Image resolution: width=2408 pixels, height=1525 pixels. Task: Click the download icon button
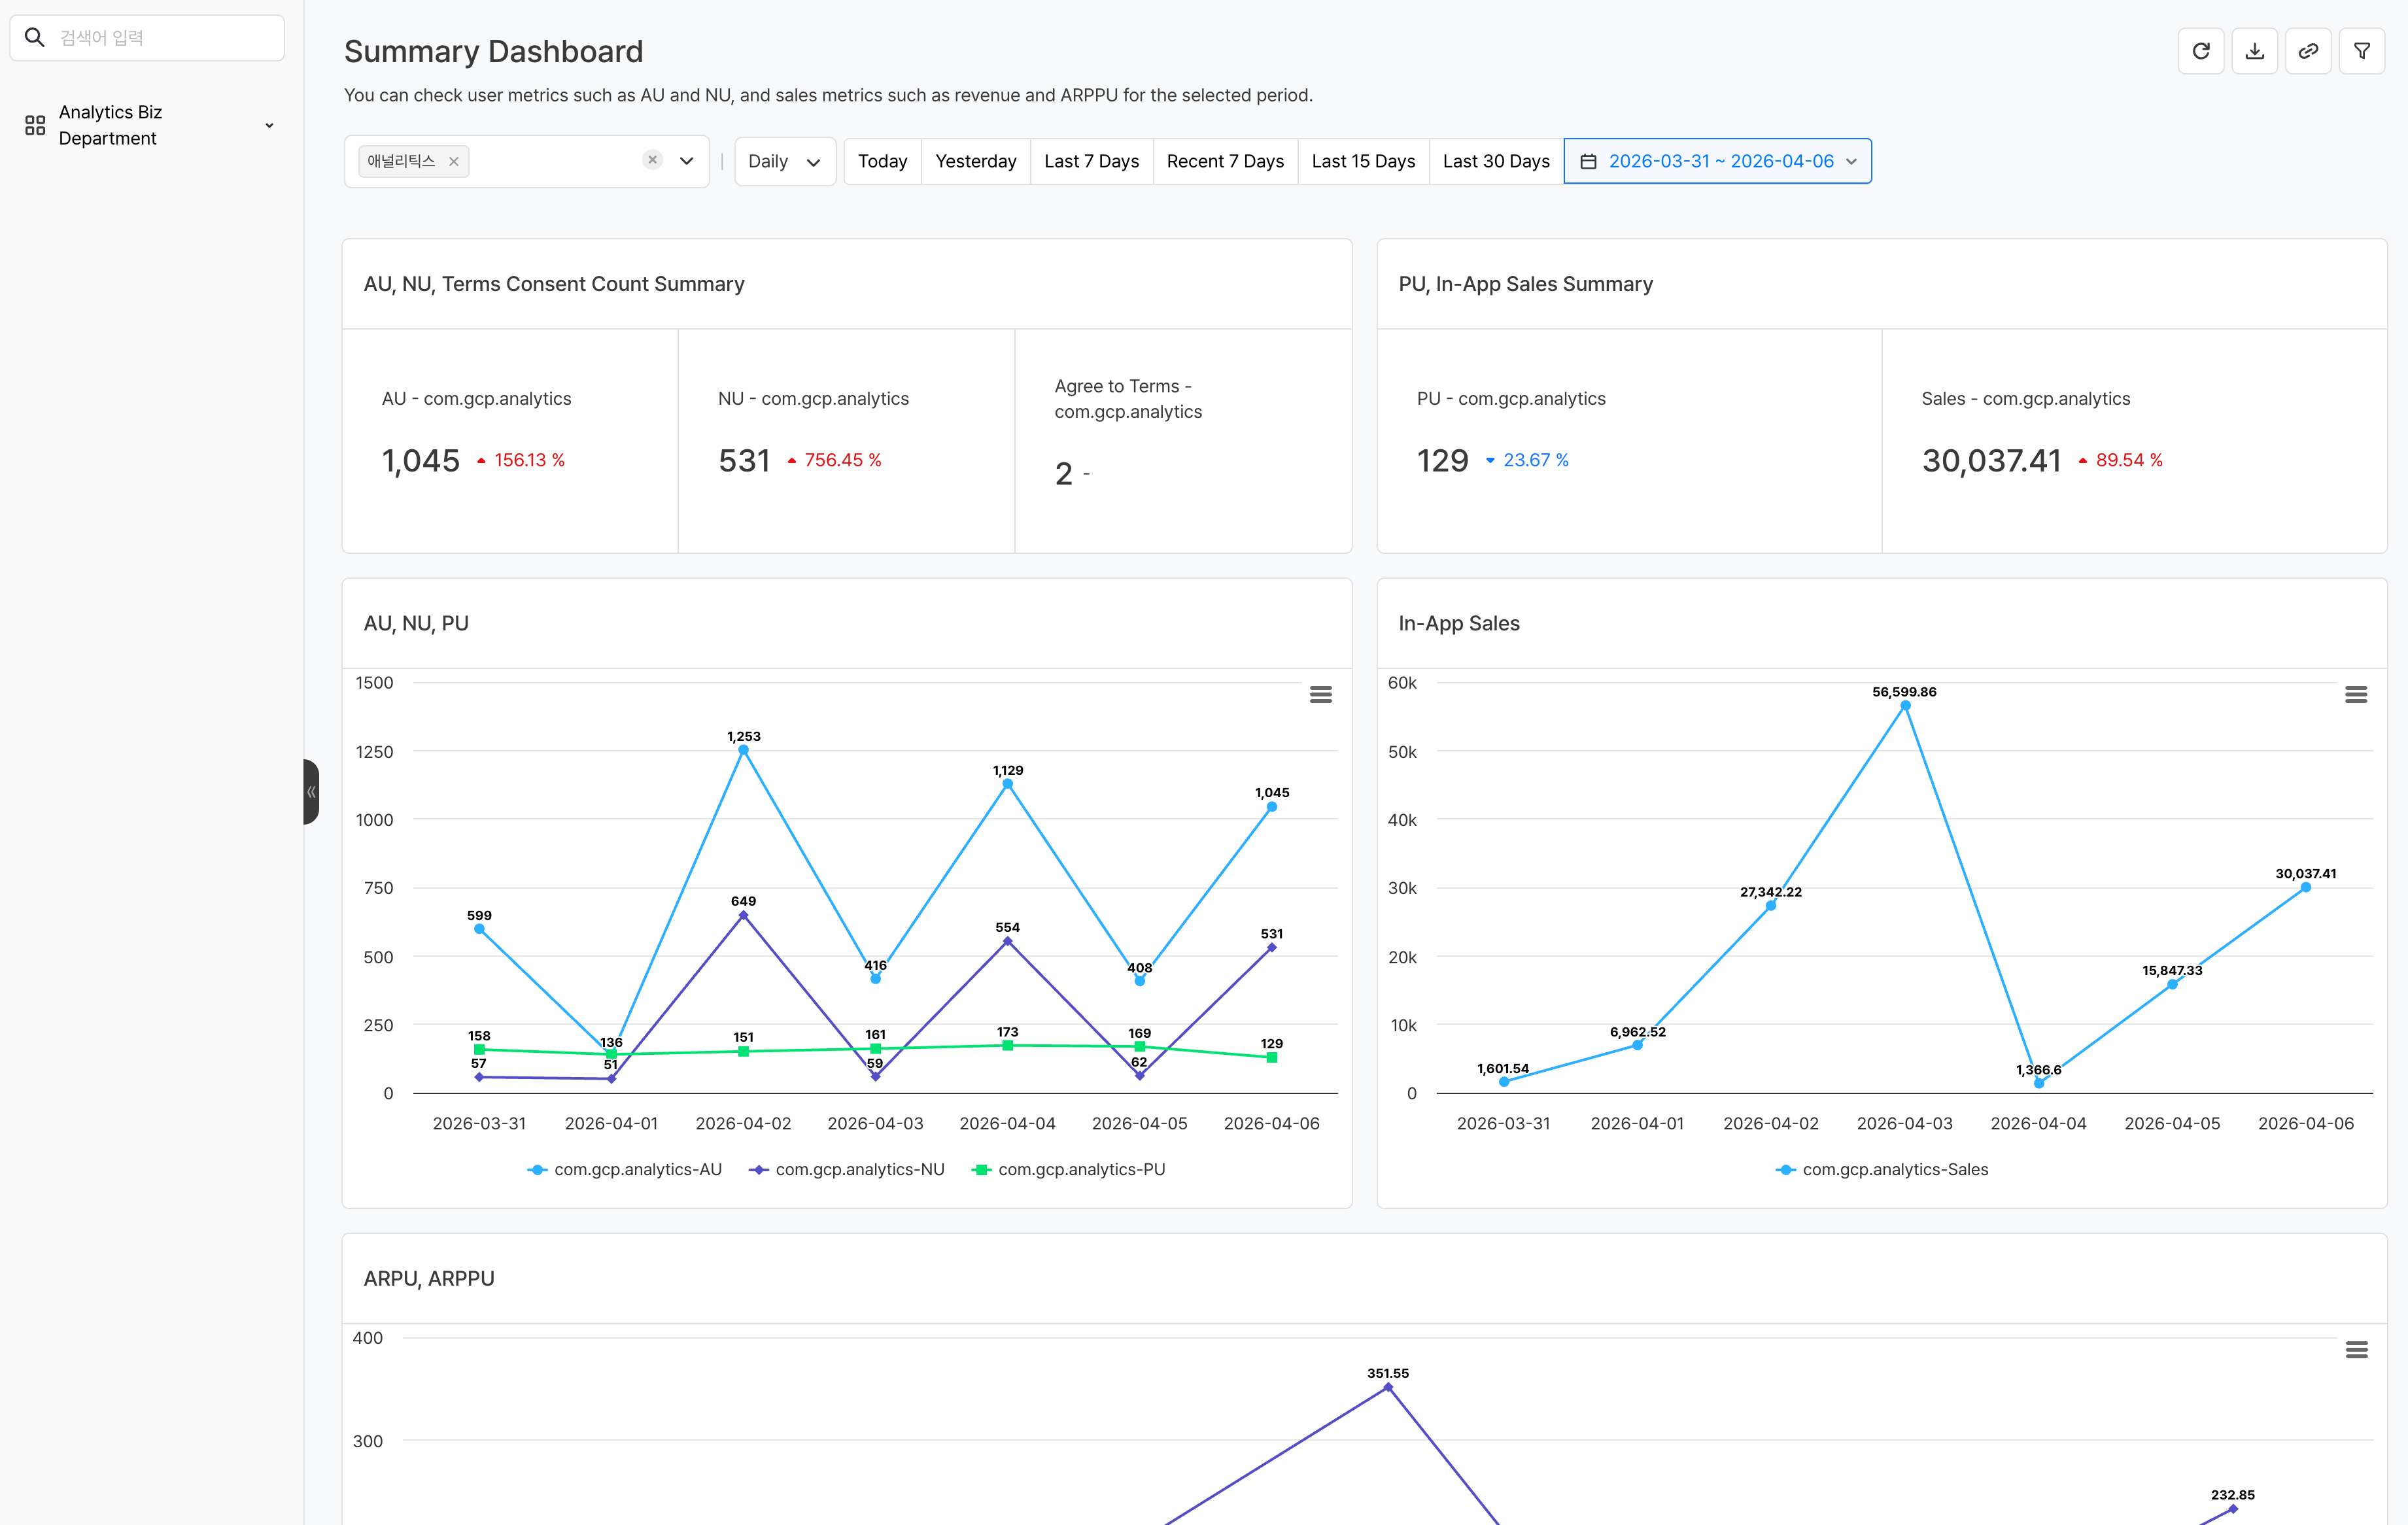(x=2254, y=51)
